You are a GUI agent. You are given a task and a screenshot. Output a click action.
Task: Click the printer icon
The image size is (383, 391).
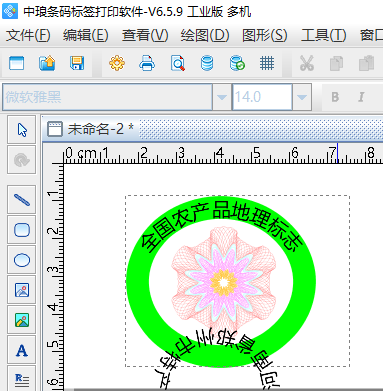click(x=147, y=63)
